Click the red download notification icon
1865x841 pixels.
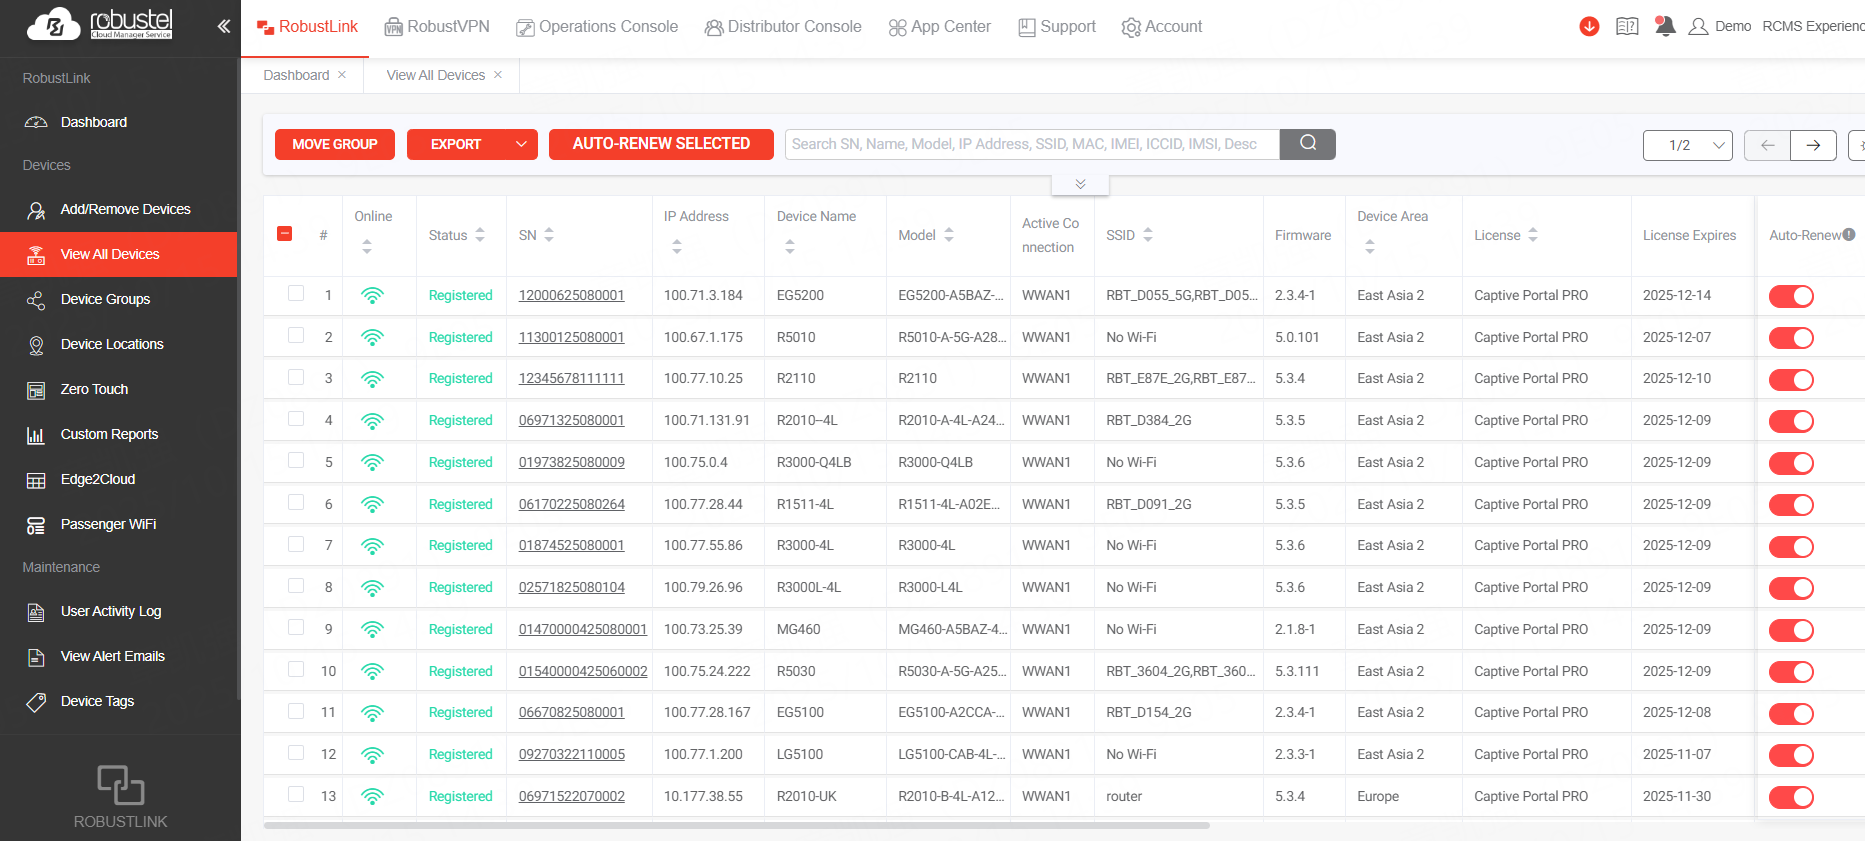(x=1589, y=26)
